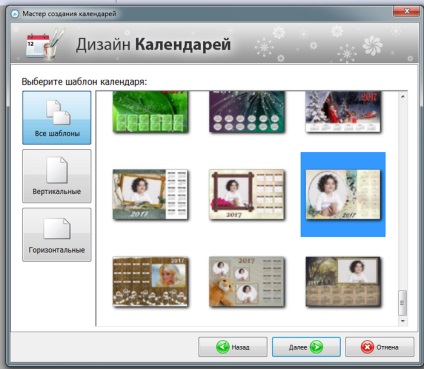Choose the teddy bear collage template
Image resolution: width=424 pixels, height=369 pixels.
247,282
